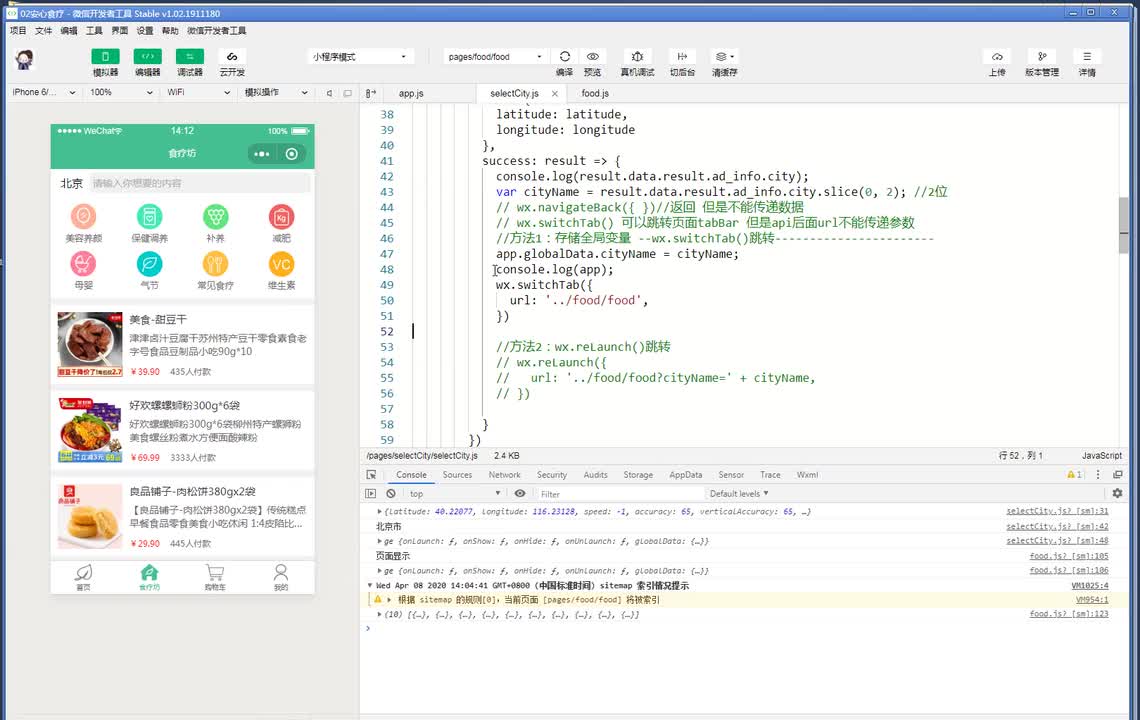Open the selectCity.js:31 source link
This screenshot has width=1140, height=720.
pyautogui.click(x=1056, y=511)
